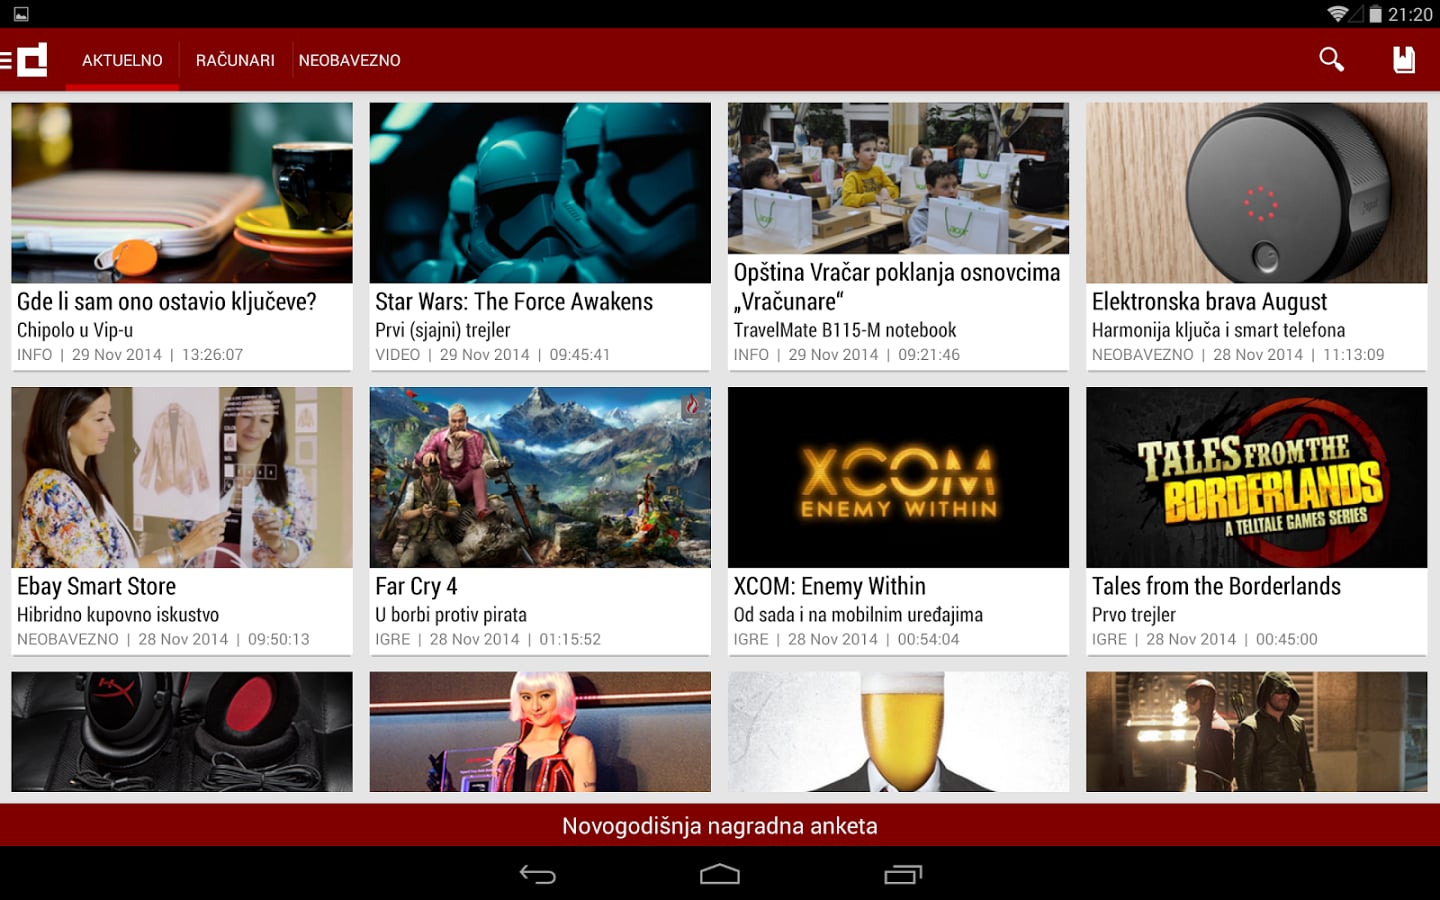
Task: Open article 'Gde li sam ono ostavio ključeve?'
Action: 166,302
